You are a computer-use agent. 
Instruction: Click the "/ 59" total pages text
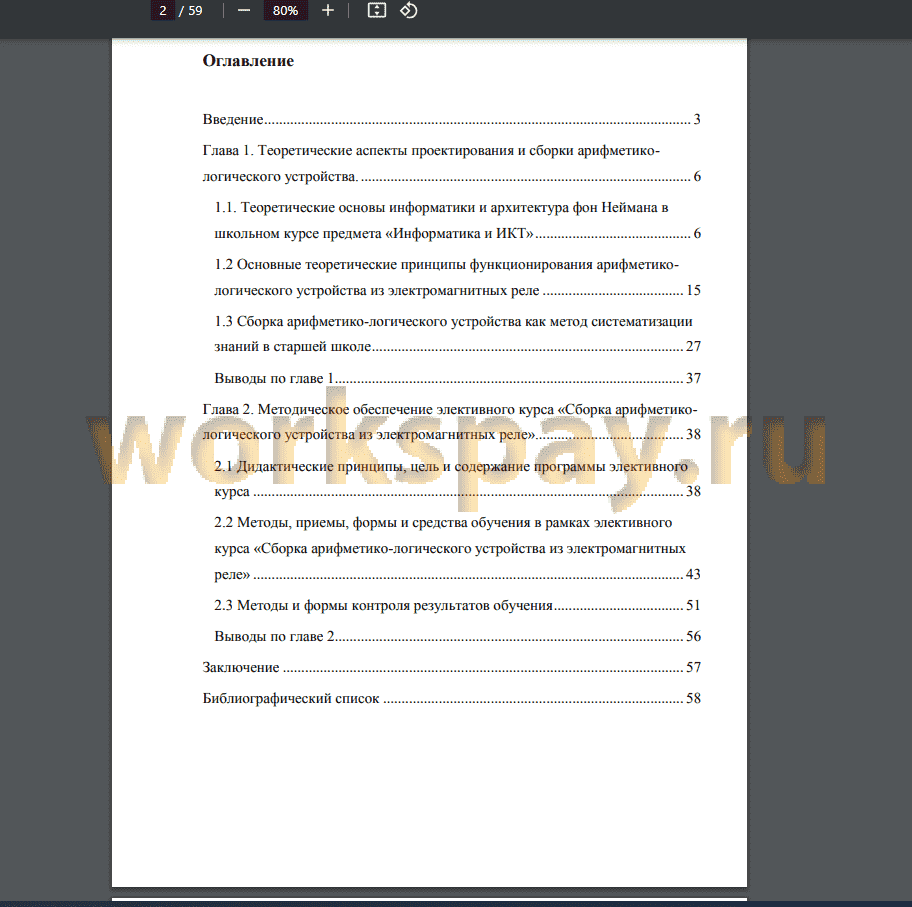[x=191, y=10]
